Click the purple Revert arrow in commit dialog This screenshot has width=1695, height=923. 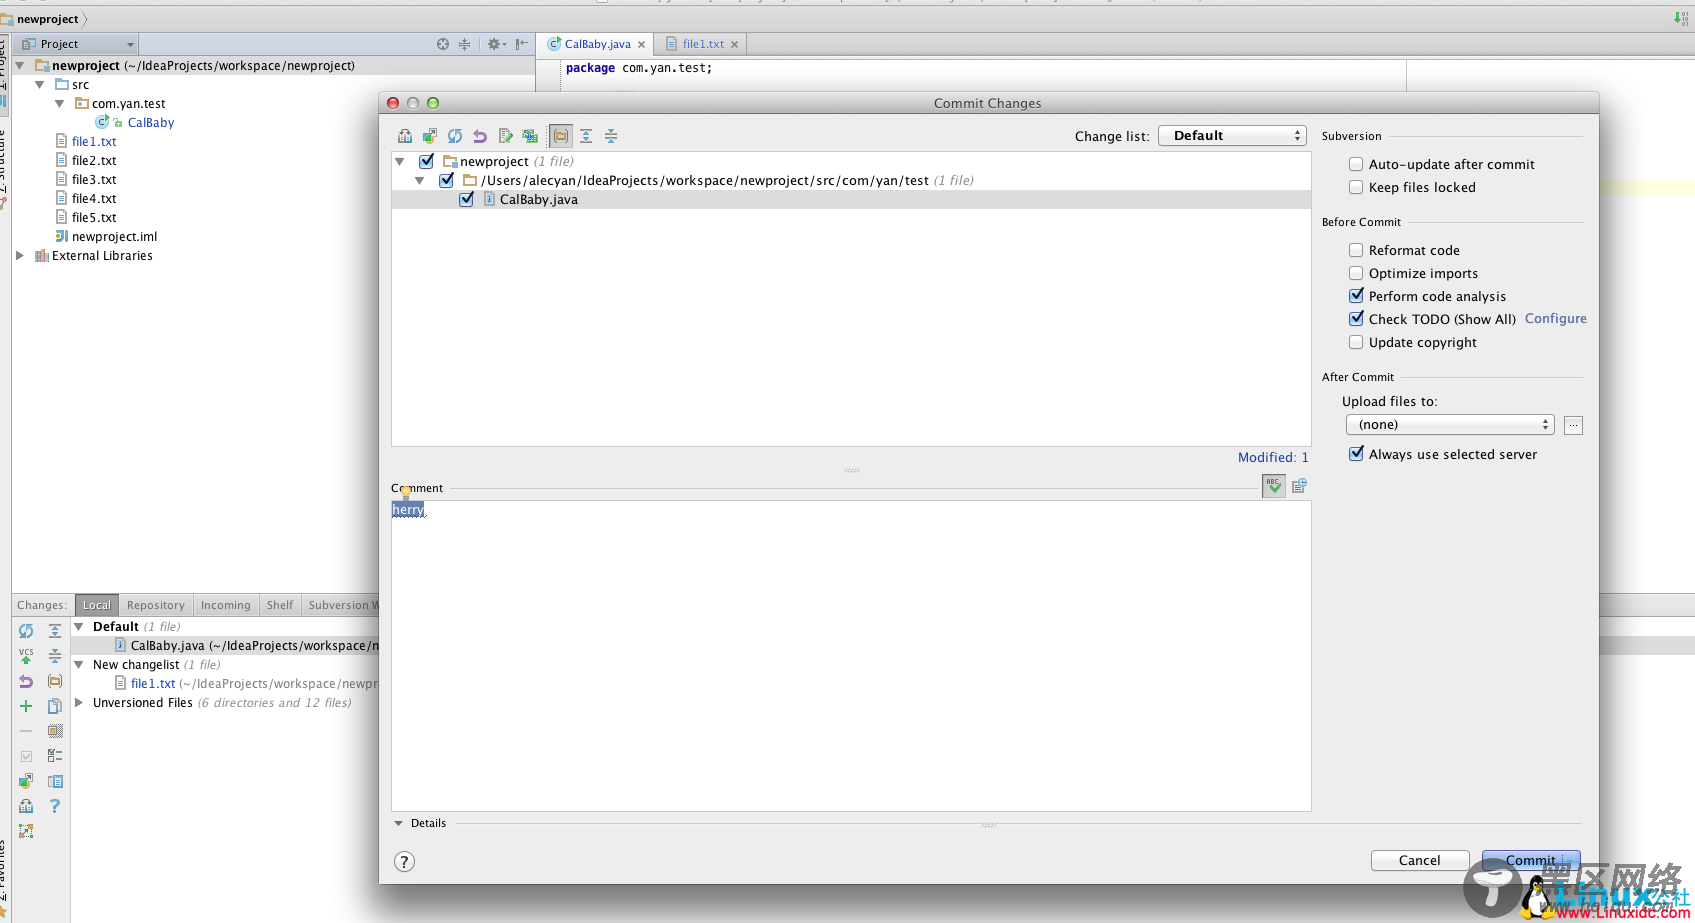(480, 136)
